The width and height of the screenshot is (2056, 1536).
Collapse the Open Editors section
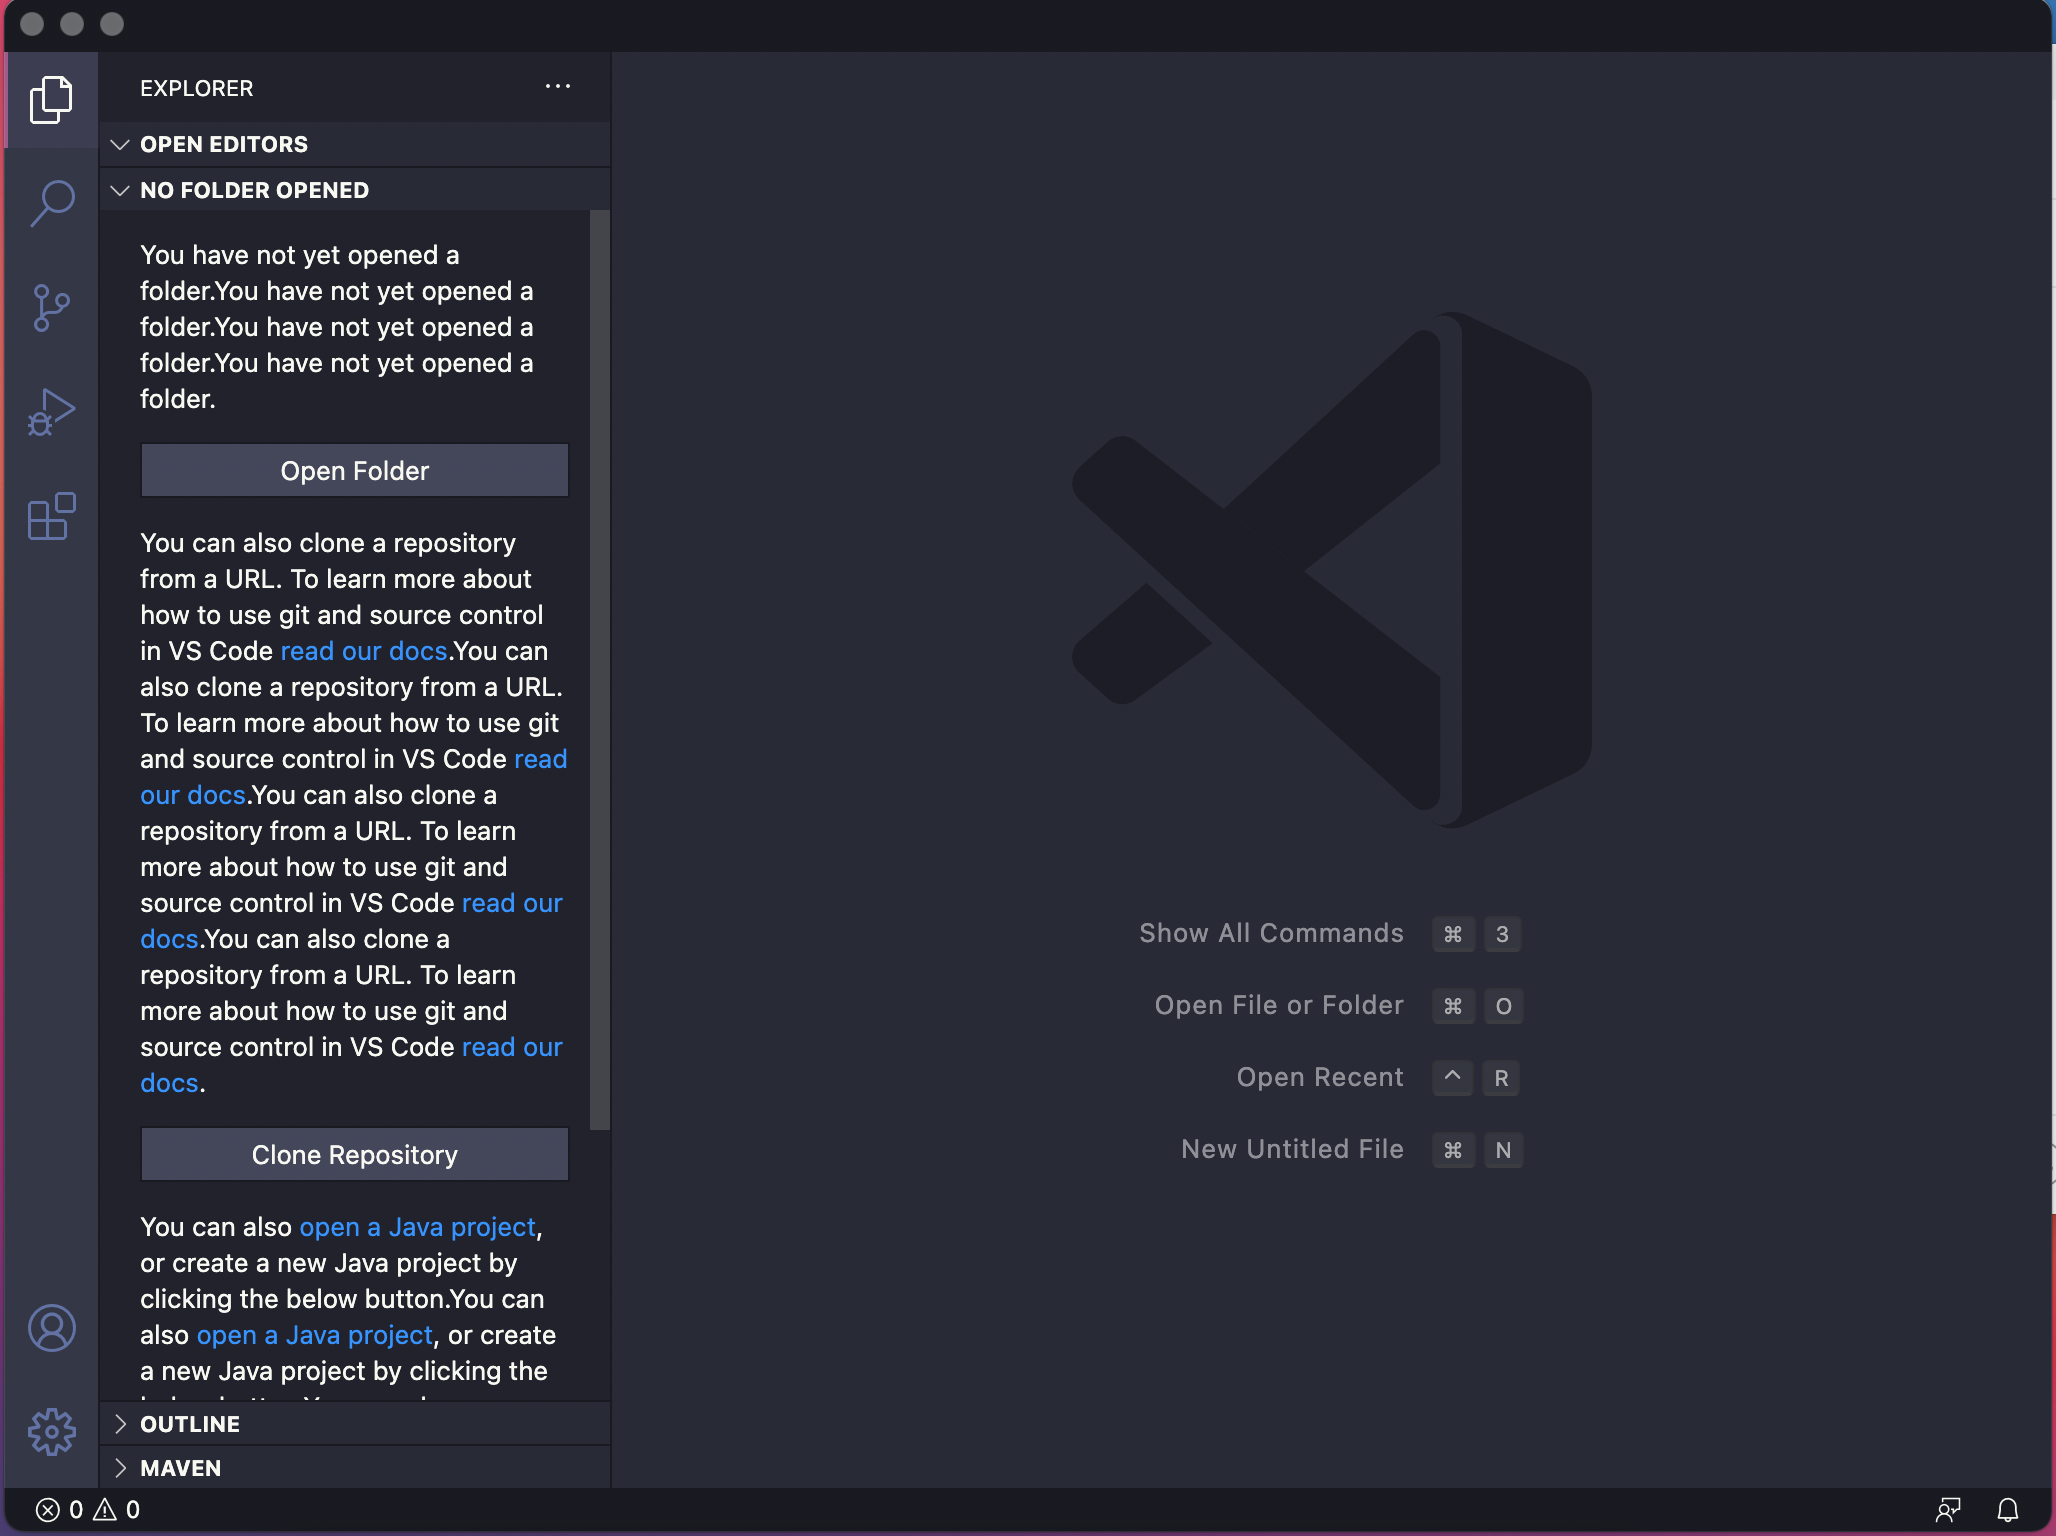(120, 144)
